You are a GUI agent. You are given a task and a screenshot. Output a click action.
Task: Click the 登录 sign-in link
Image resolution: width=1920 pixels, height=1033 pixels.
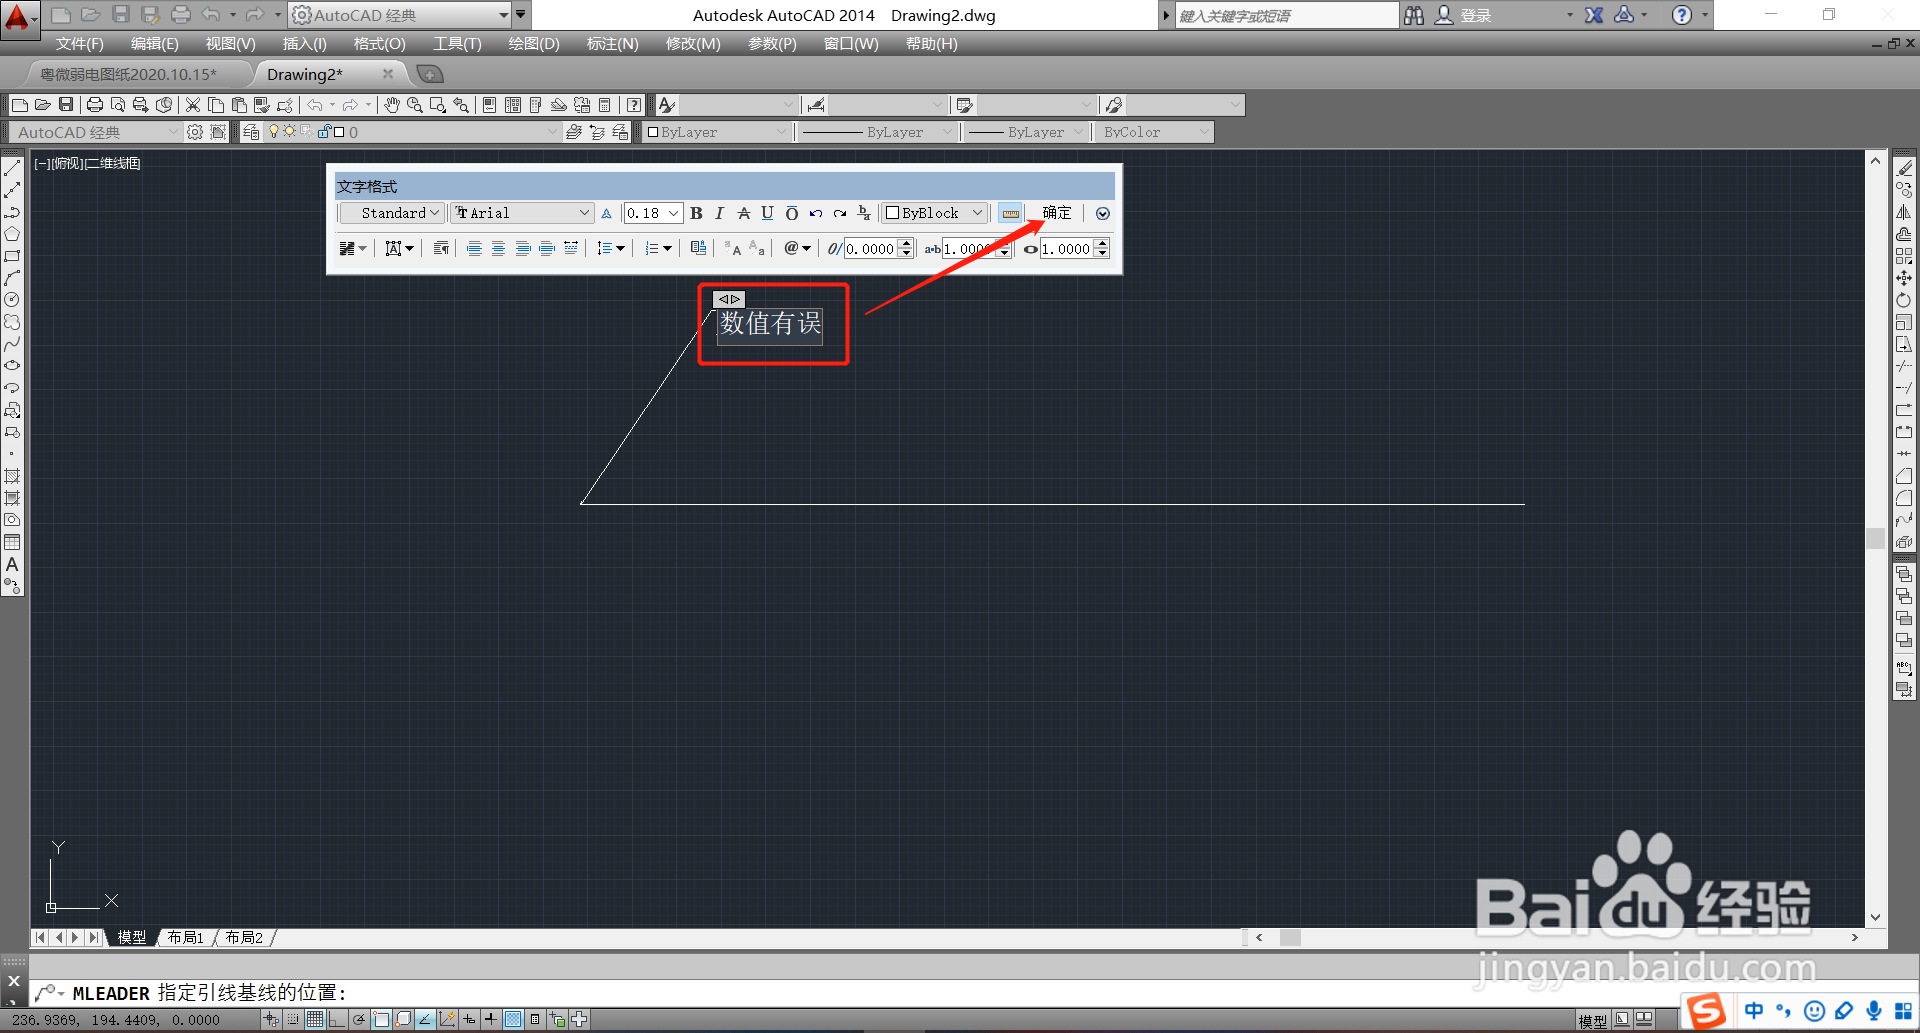coord(1476,15)
